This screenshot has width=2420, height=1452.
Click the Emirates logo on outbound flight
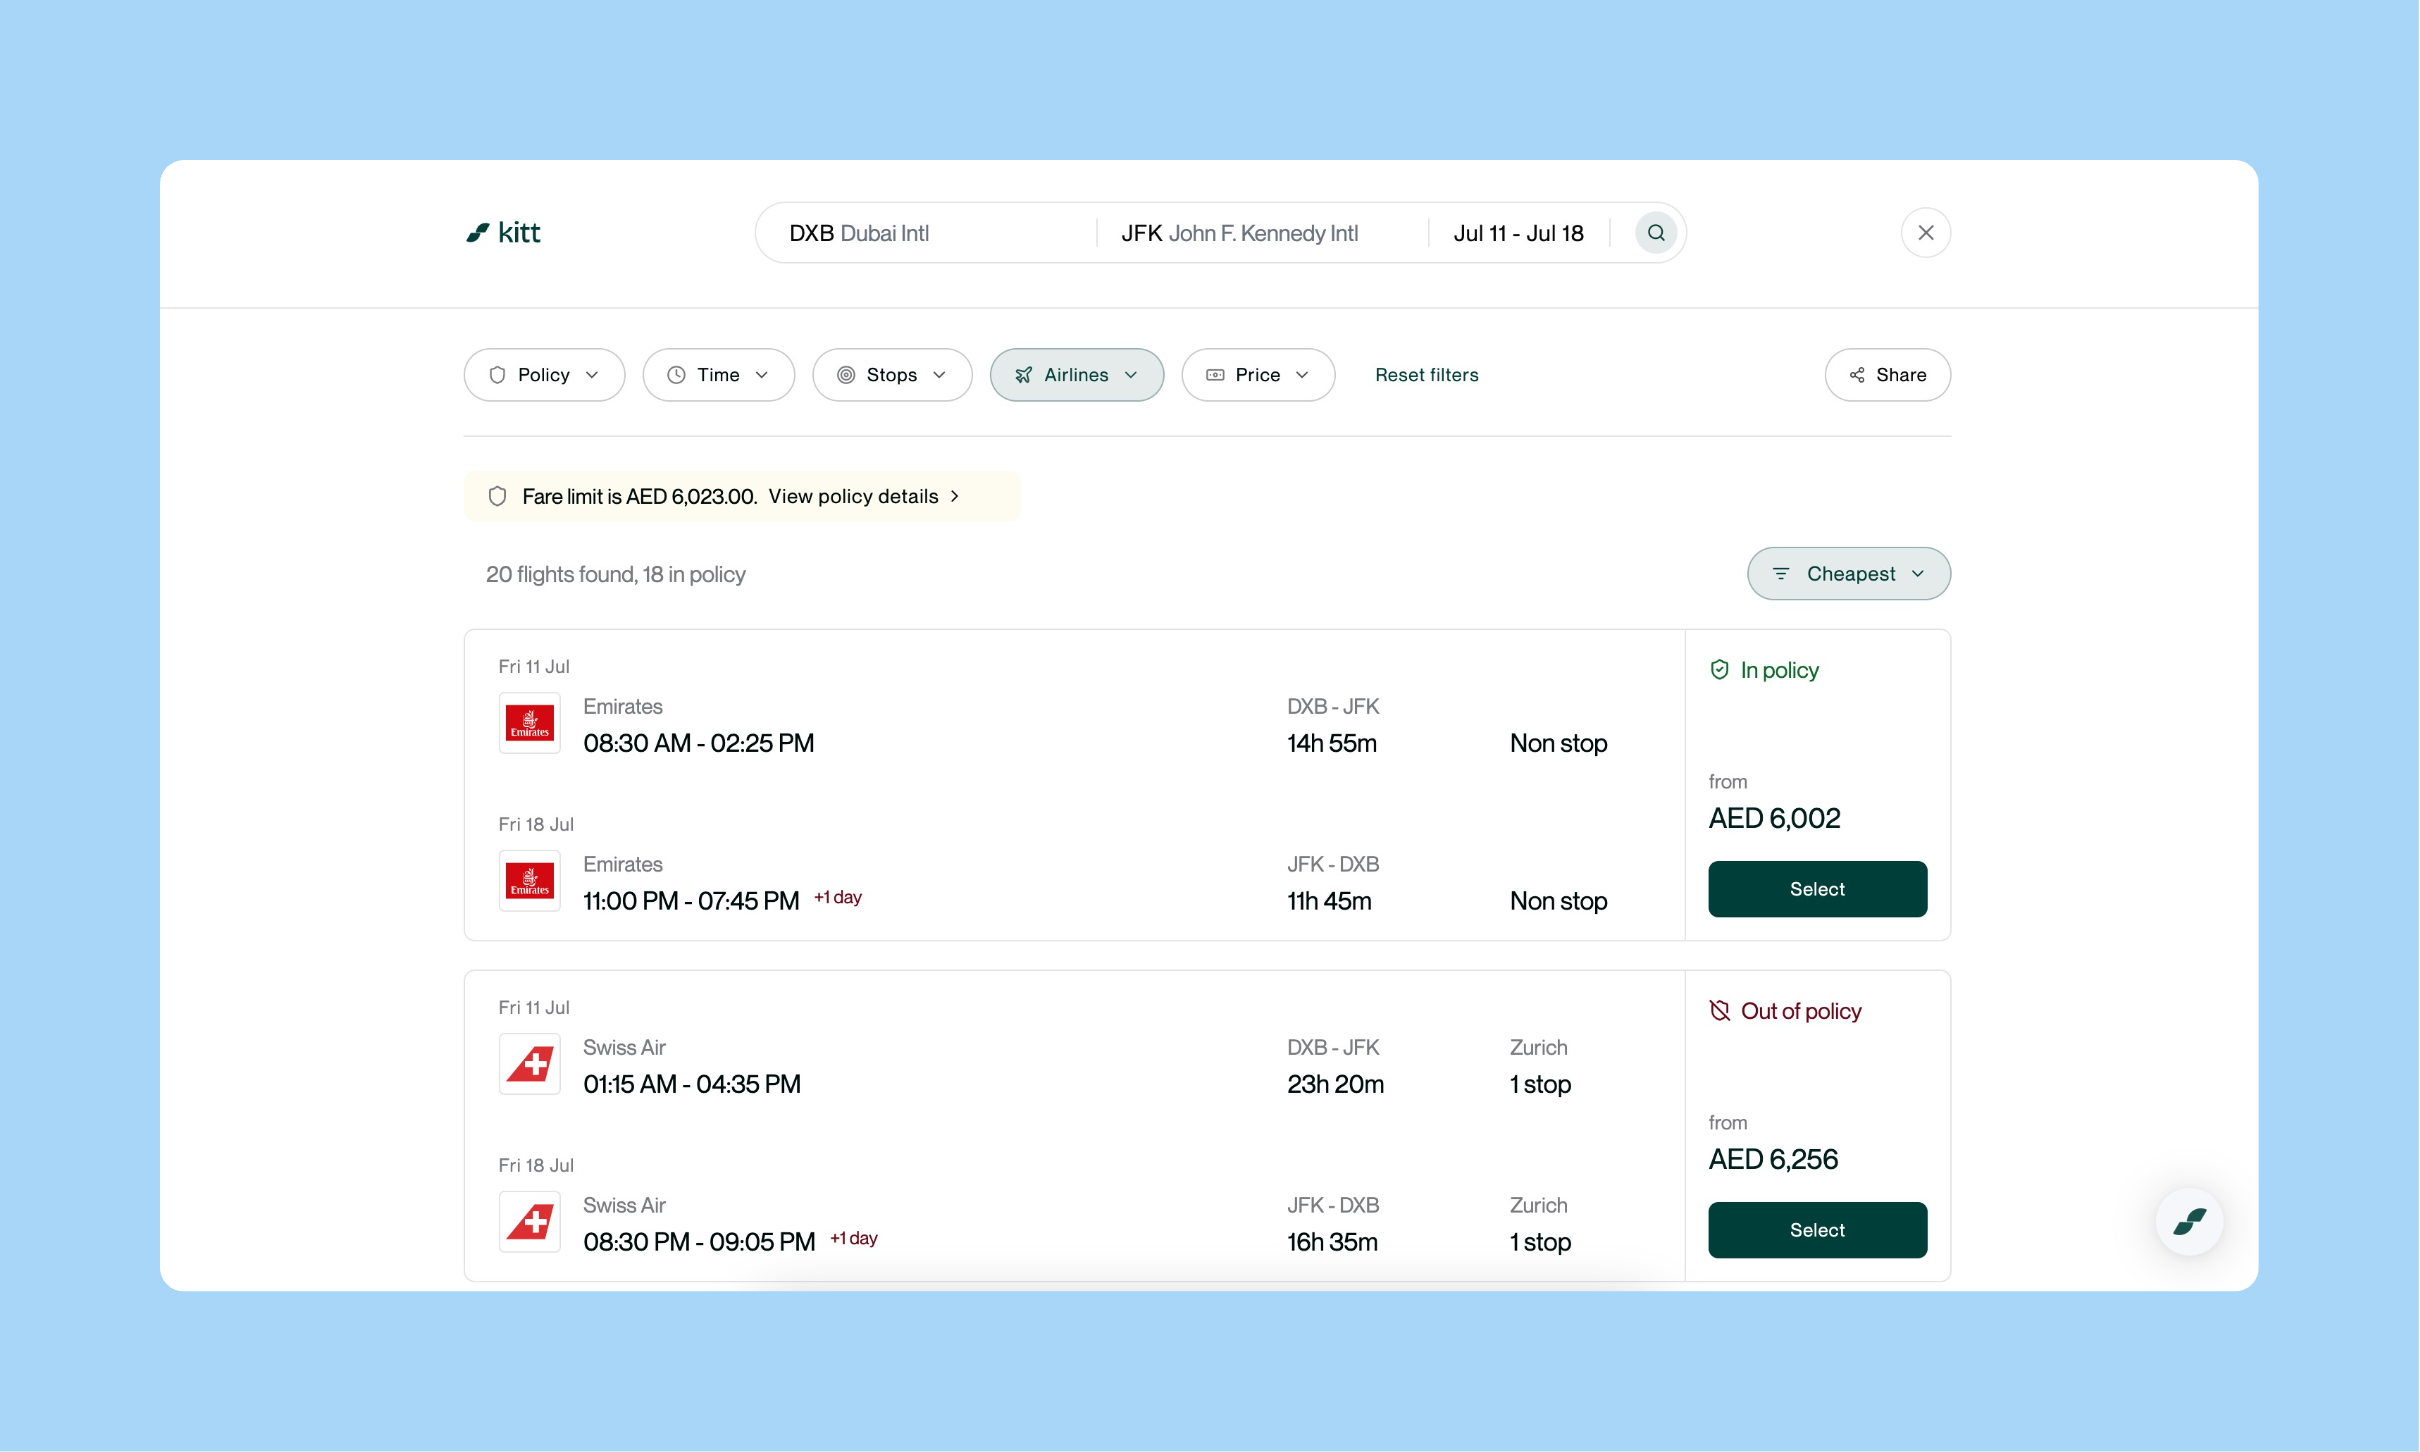point(529,722)
